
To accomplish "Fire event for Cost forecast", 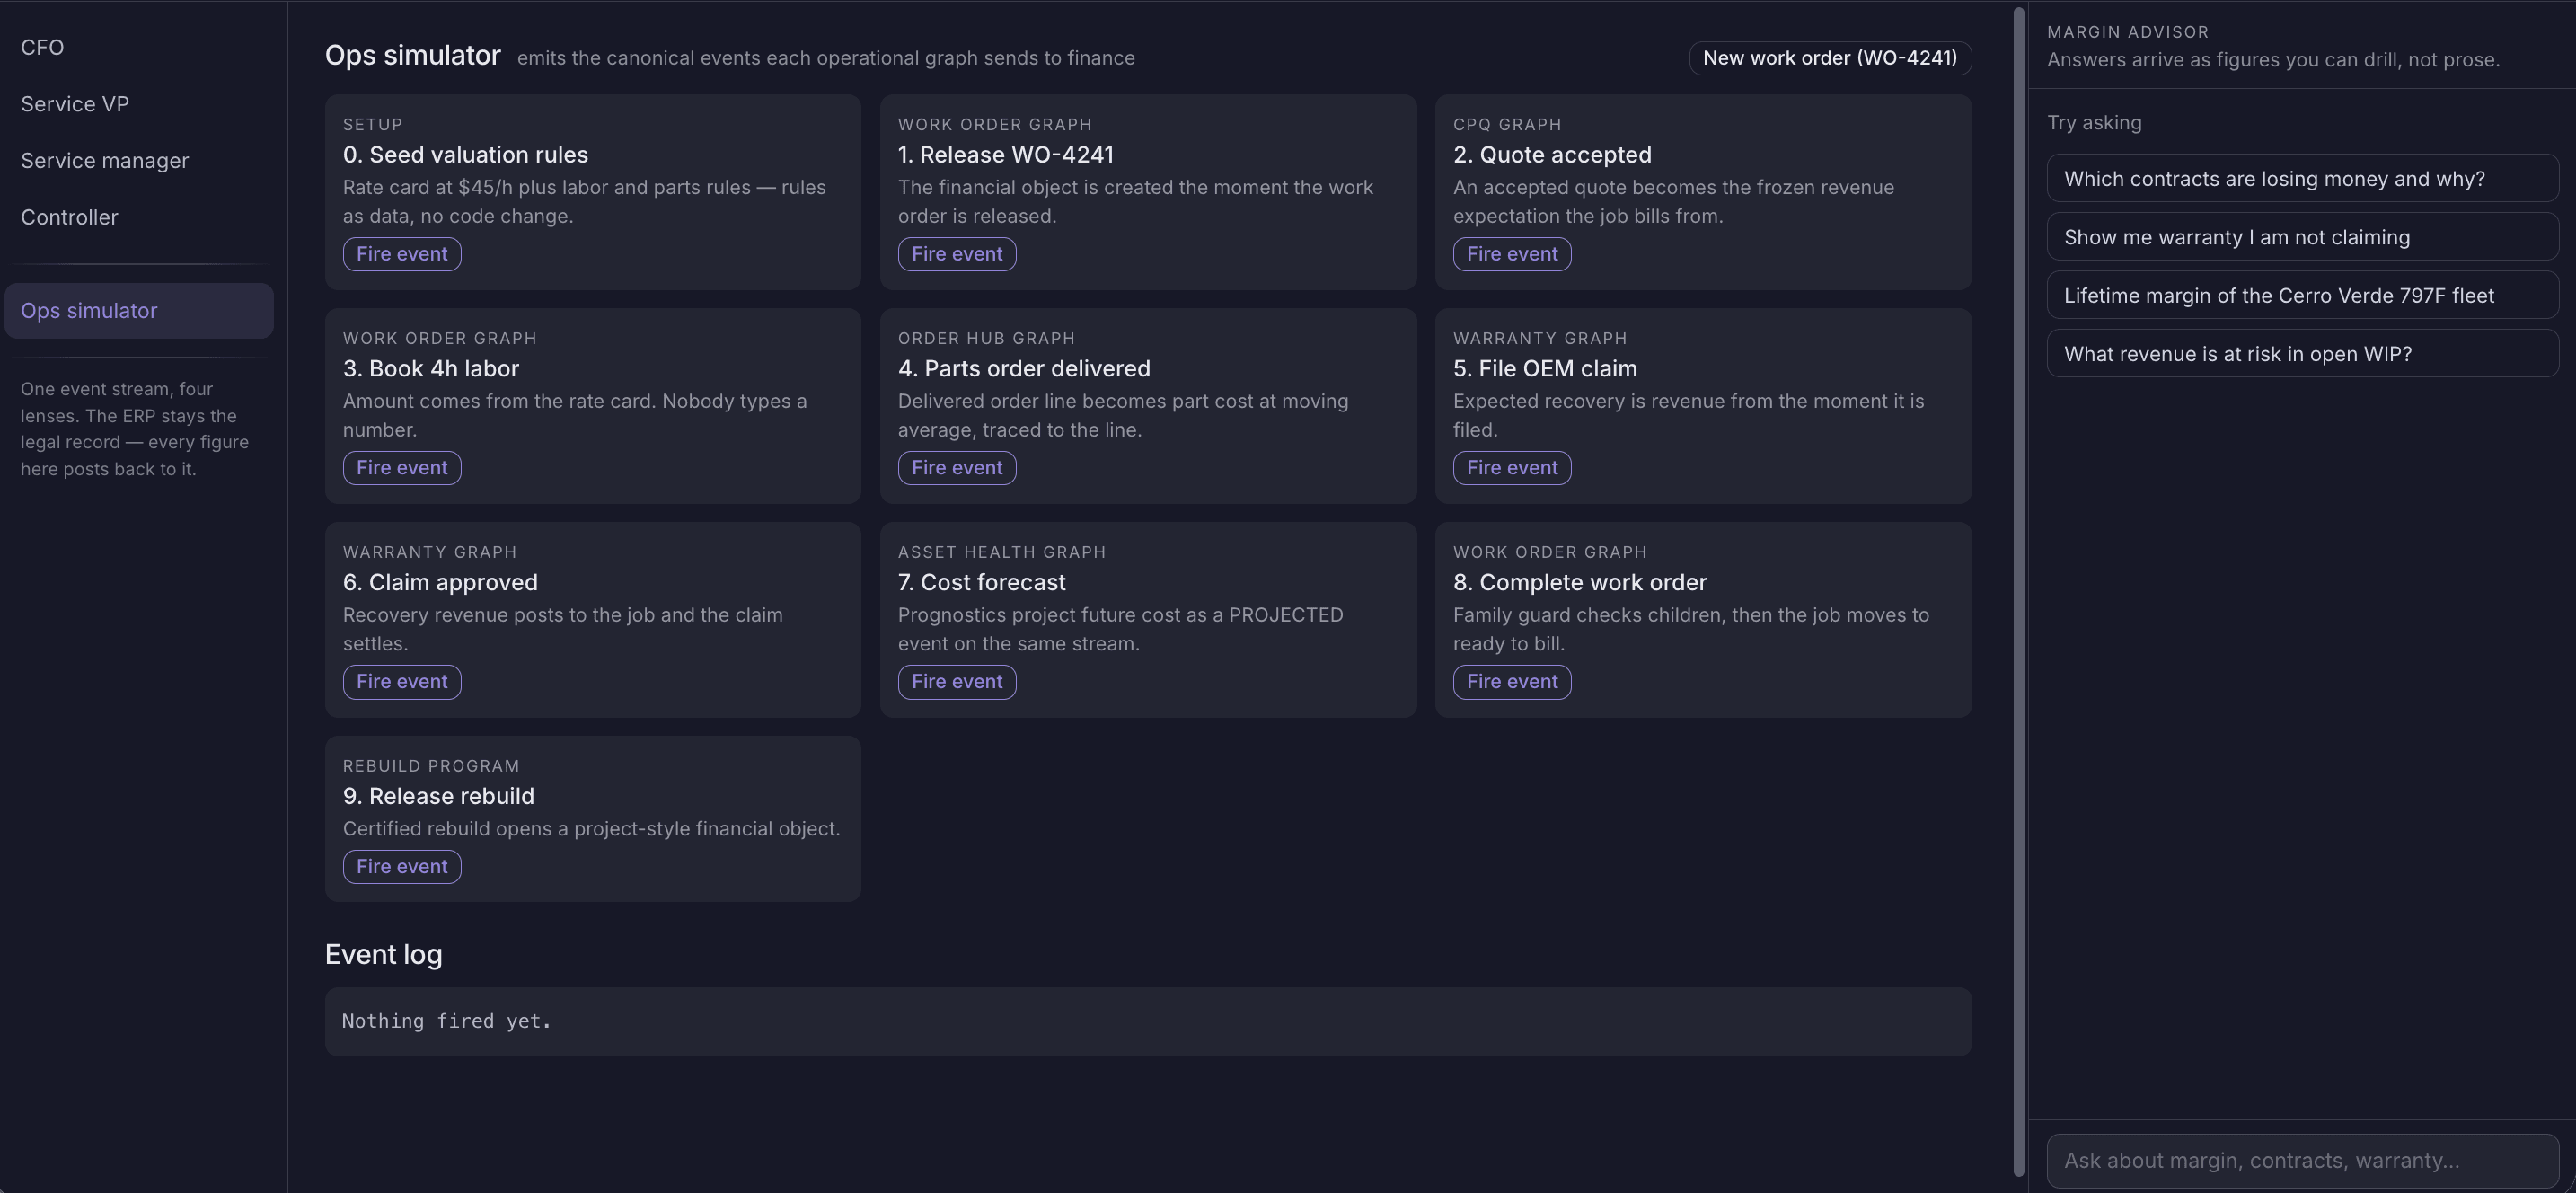I will [957, 682].
